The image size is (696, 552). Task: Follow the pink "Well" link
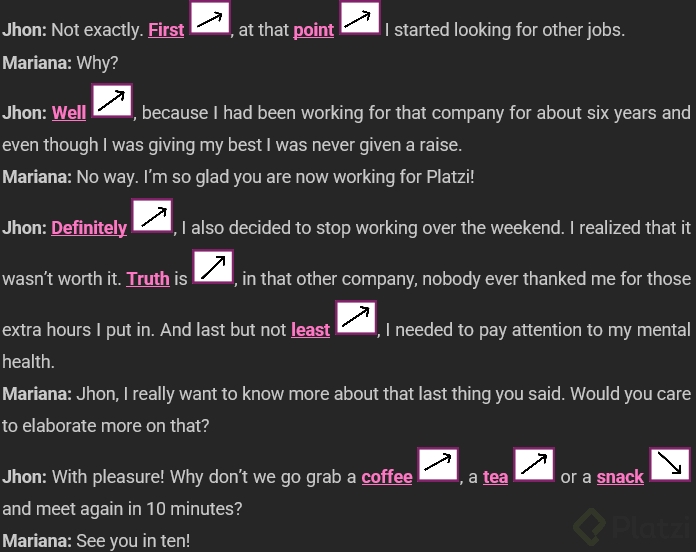69,113
